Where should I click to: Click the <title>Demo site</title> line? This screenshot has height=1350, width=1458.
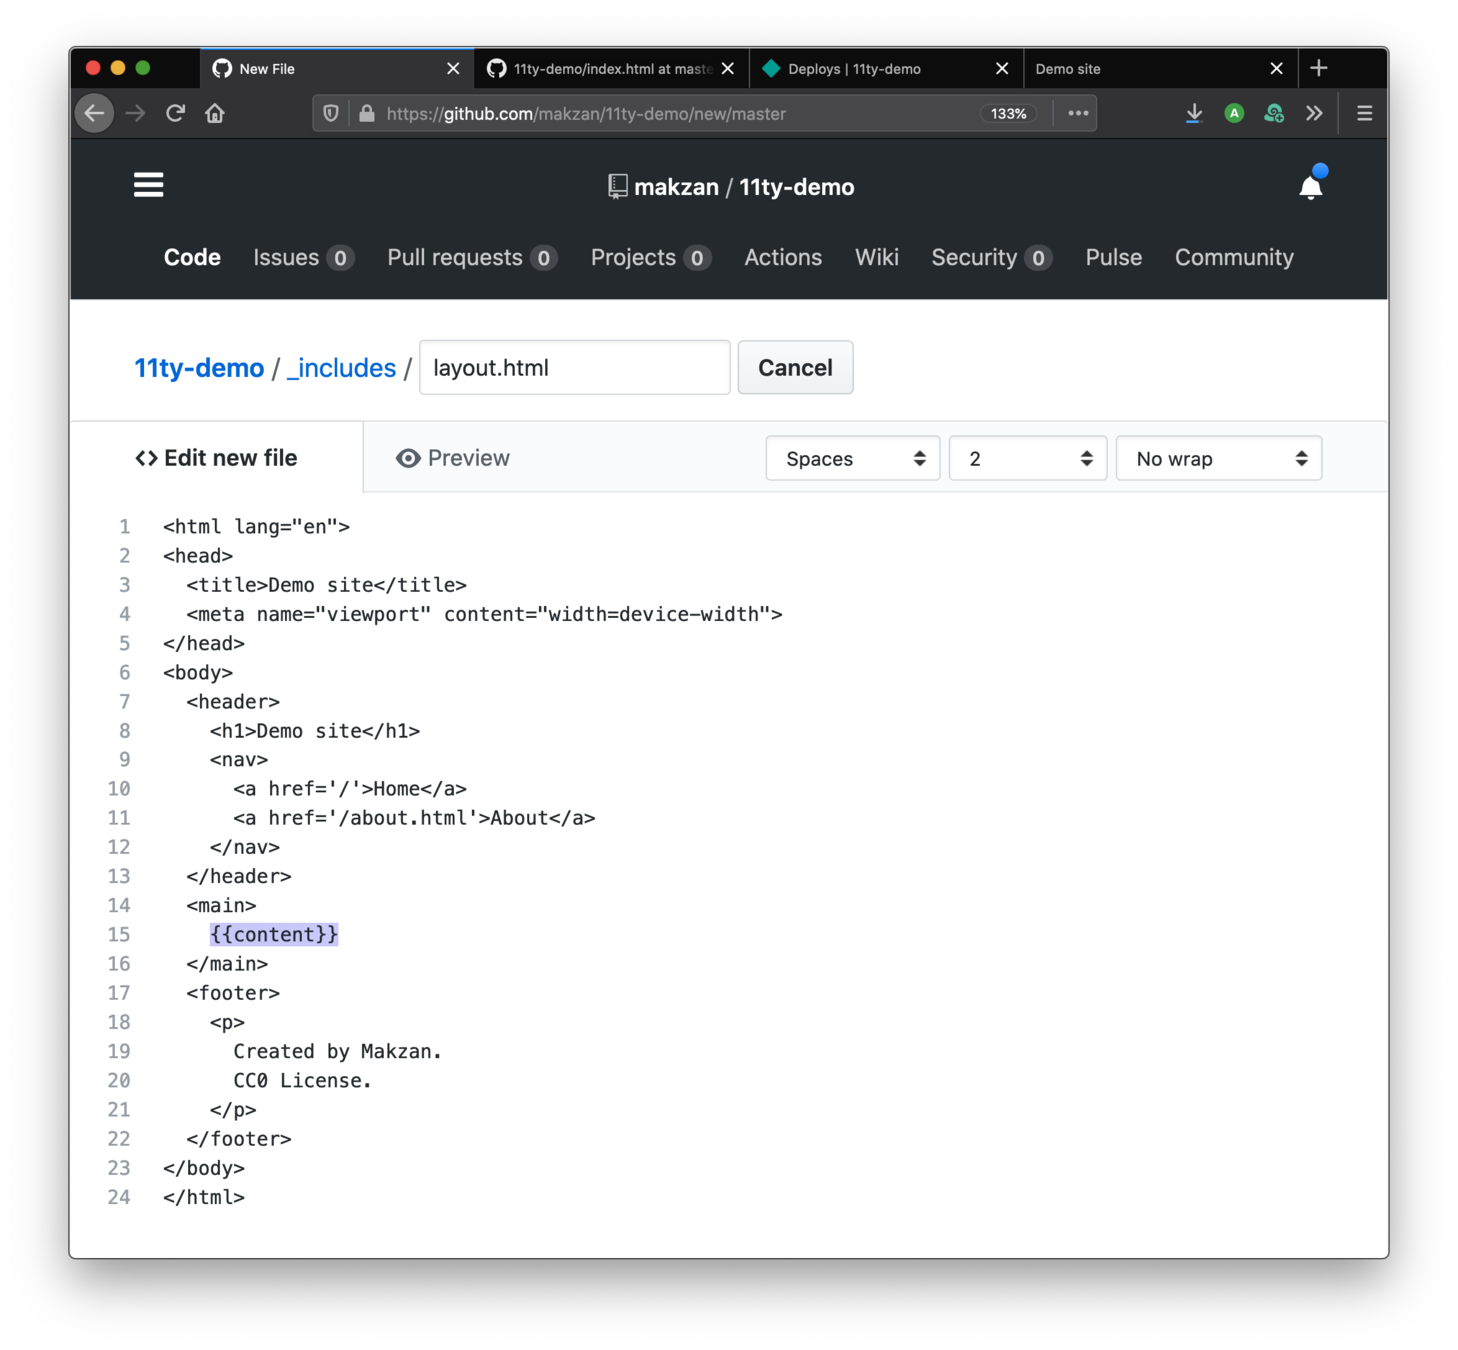pyautogui.click(x=326, y=585)
